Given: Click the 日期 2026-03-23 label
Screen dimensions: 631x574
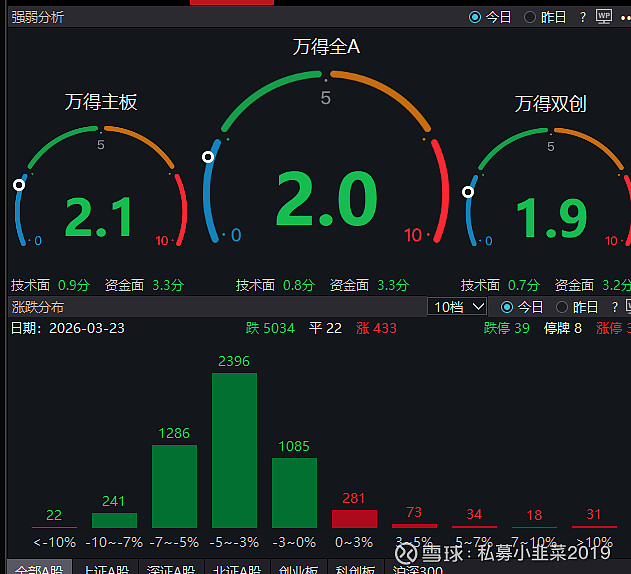Looking at the screenshot, I should point(68,328).
